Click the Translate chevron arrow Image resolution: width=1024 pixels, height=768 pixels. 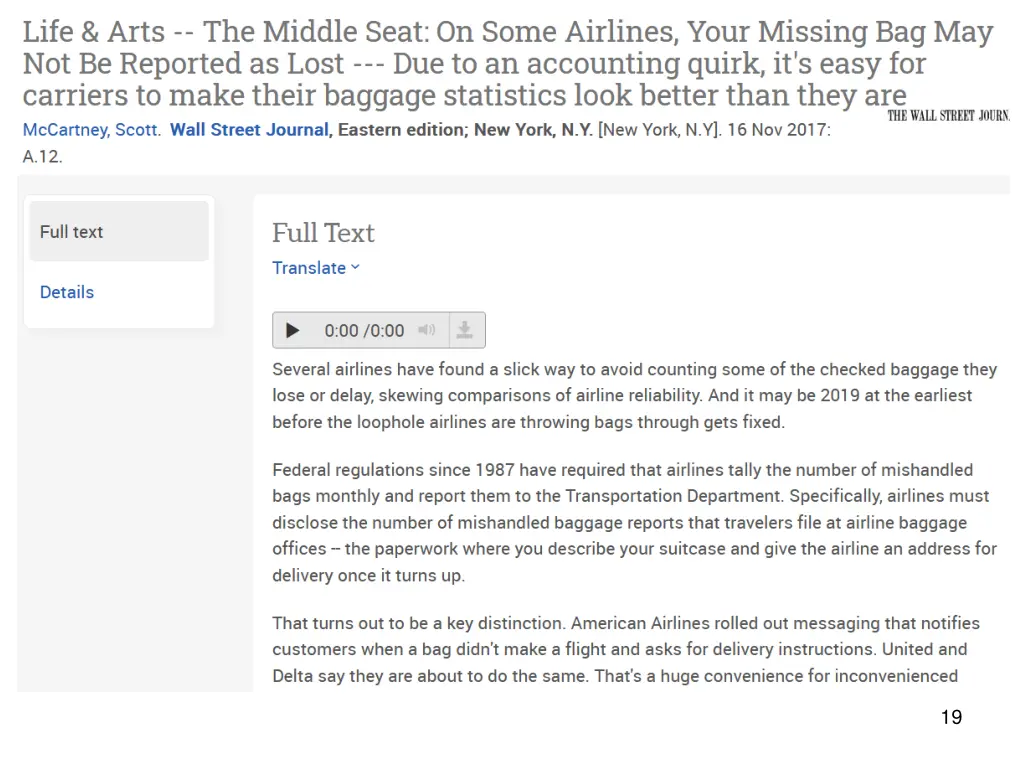[355, 267]
